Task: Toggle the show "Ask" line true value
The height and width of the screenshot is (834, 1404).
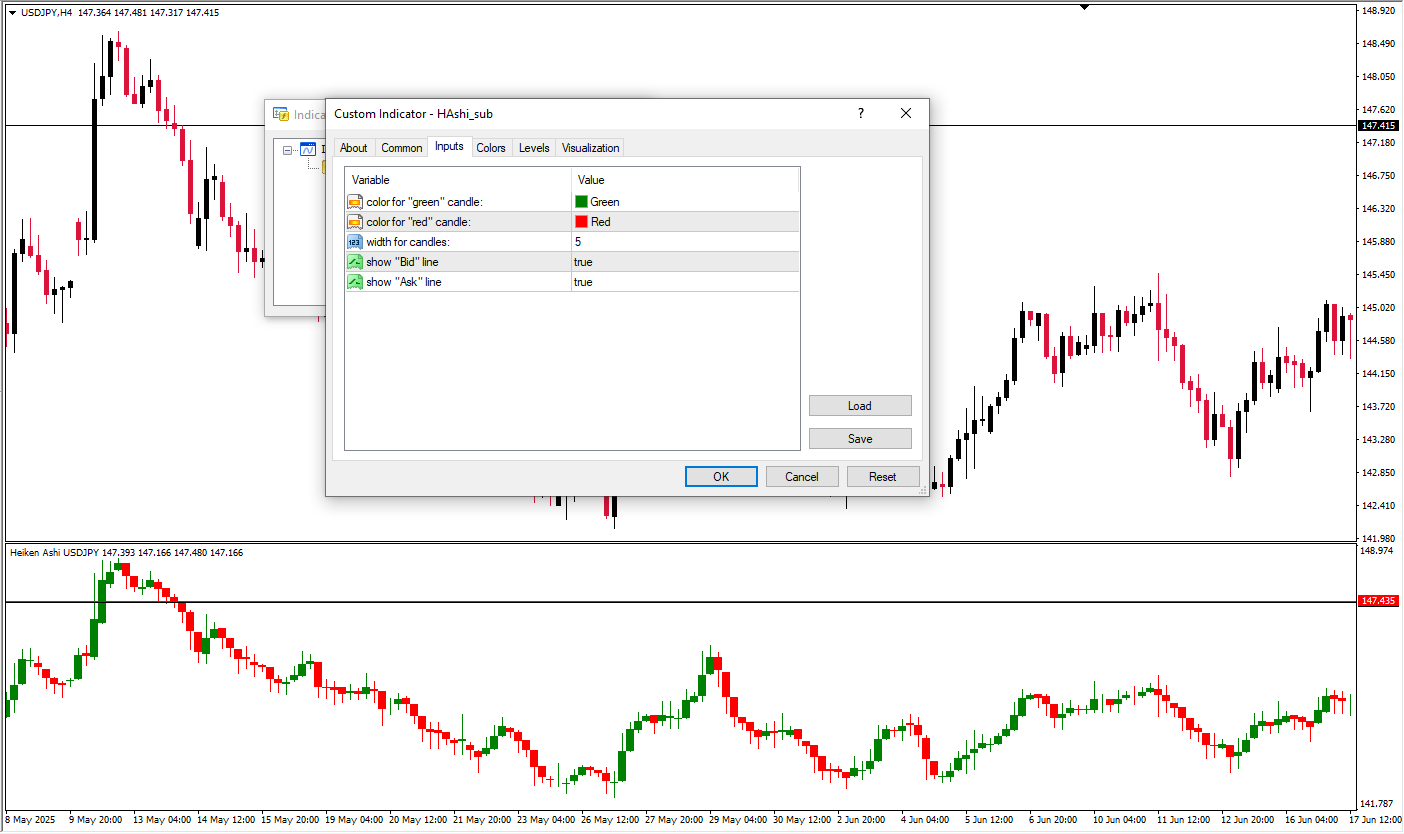Action: (x=583, y=282)
